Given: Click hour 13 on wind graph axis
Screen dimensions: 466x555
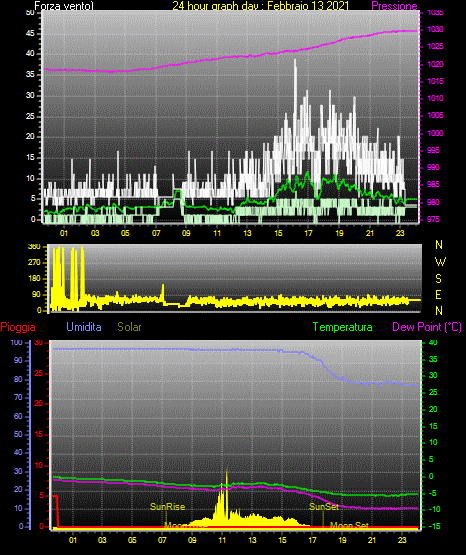Looking at the screenshot, I should point(247,233).
